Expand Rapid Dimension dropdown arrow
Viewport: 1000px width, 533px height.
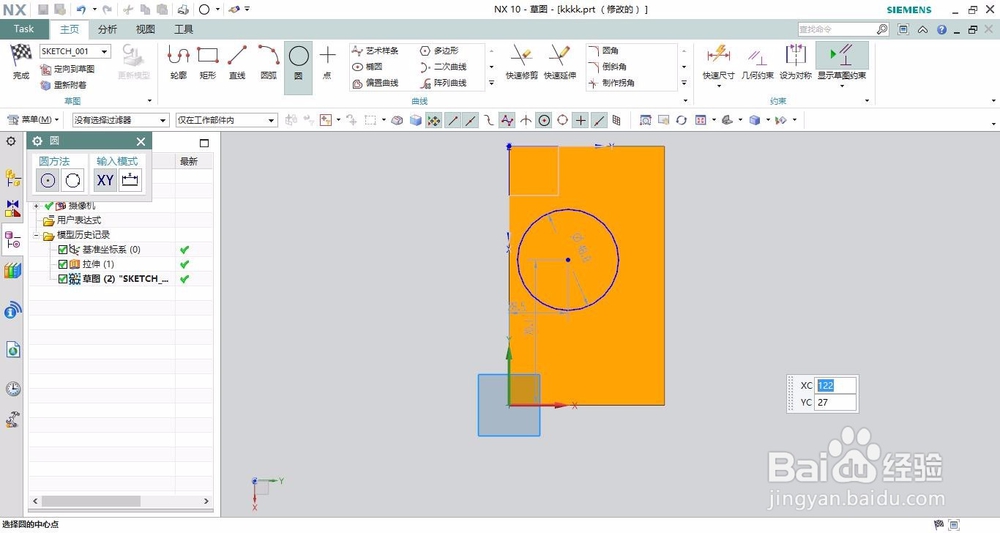(719, 85)
